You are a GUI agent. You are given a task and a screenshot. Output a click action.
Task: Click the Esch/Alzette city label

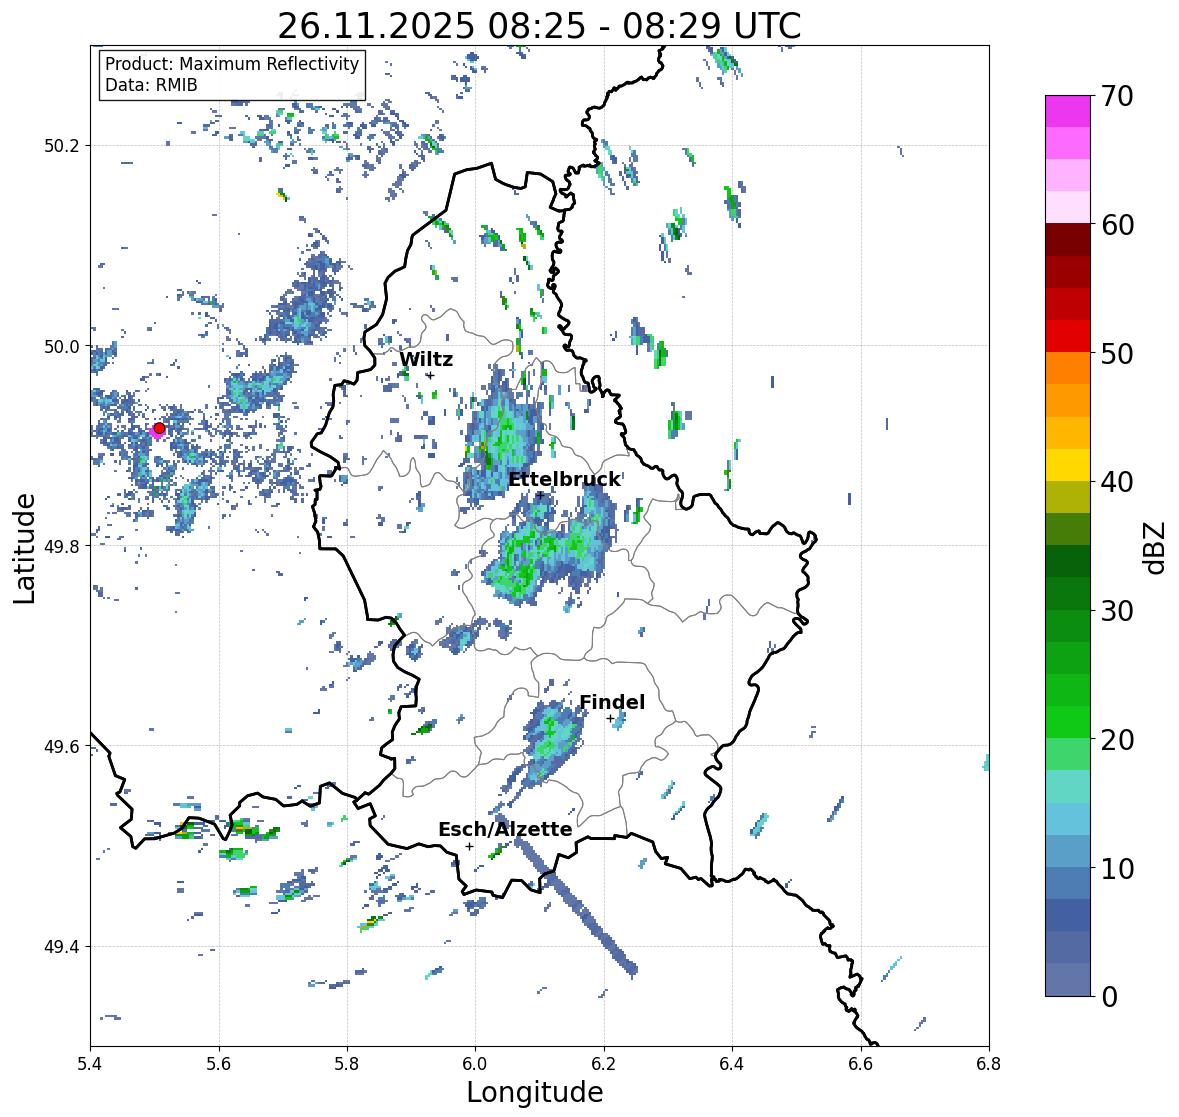(505, 829)
